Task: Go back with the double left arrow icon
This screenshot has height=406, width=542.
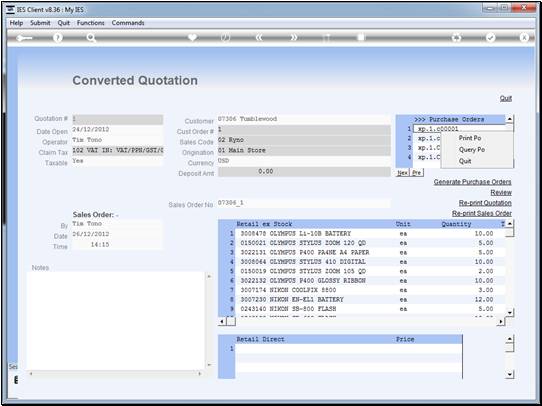Action: click(259, 38)
